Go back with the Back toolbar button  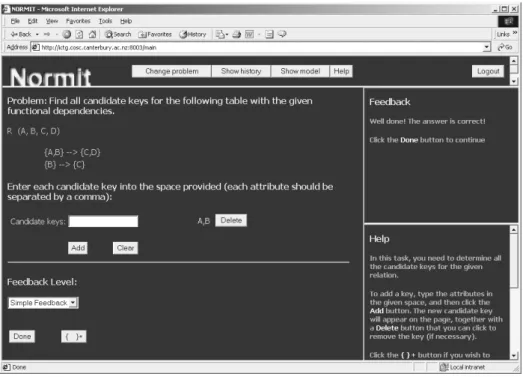(20, 34)
